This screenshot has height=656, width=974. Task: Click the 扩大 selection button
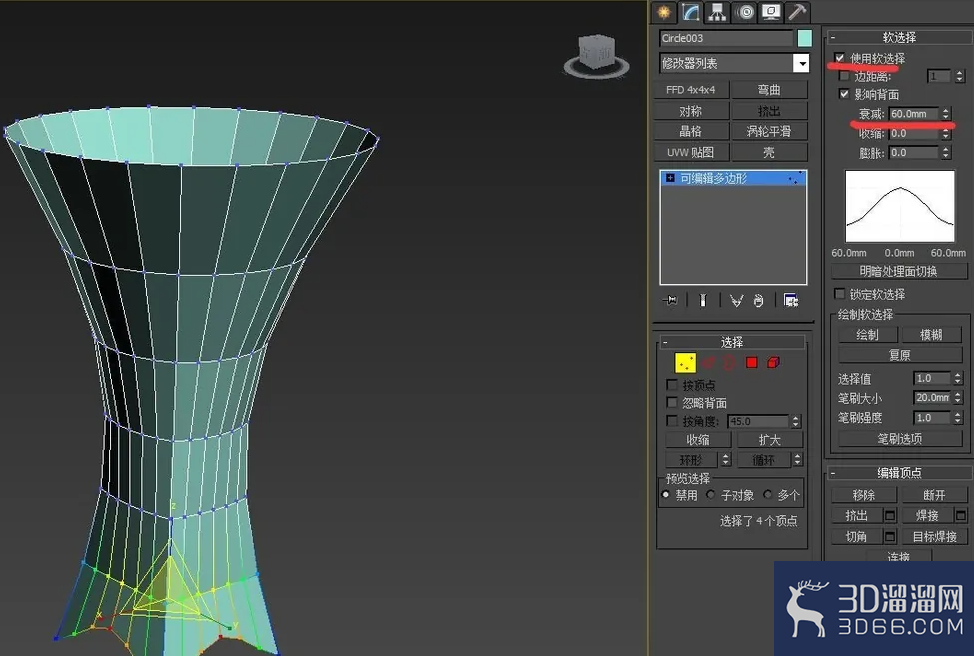(770, 440)
